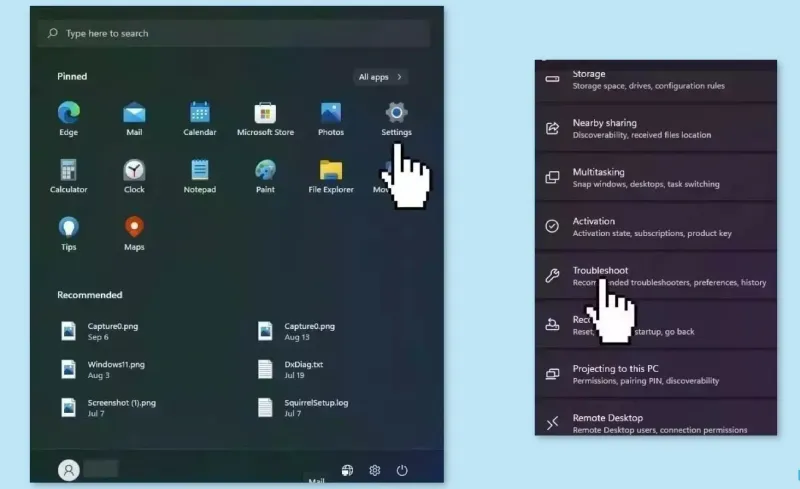Click the Multitasking windows icon
The width and height of the screenshot is (800, 489).
[552, 177]
